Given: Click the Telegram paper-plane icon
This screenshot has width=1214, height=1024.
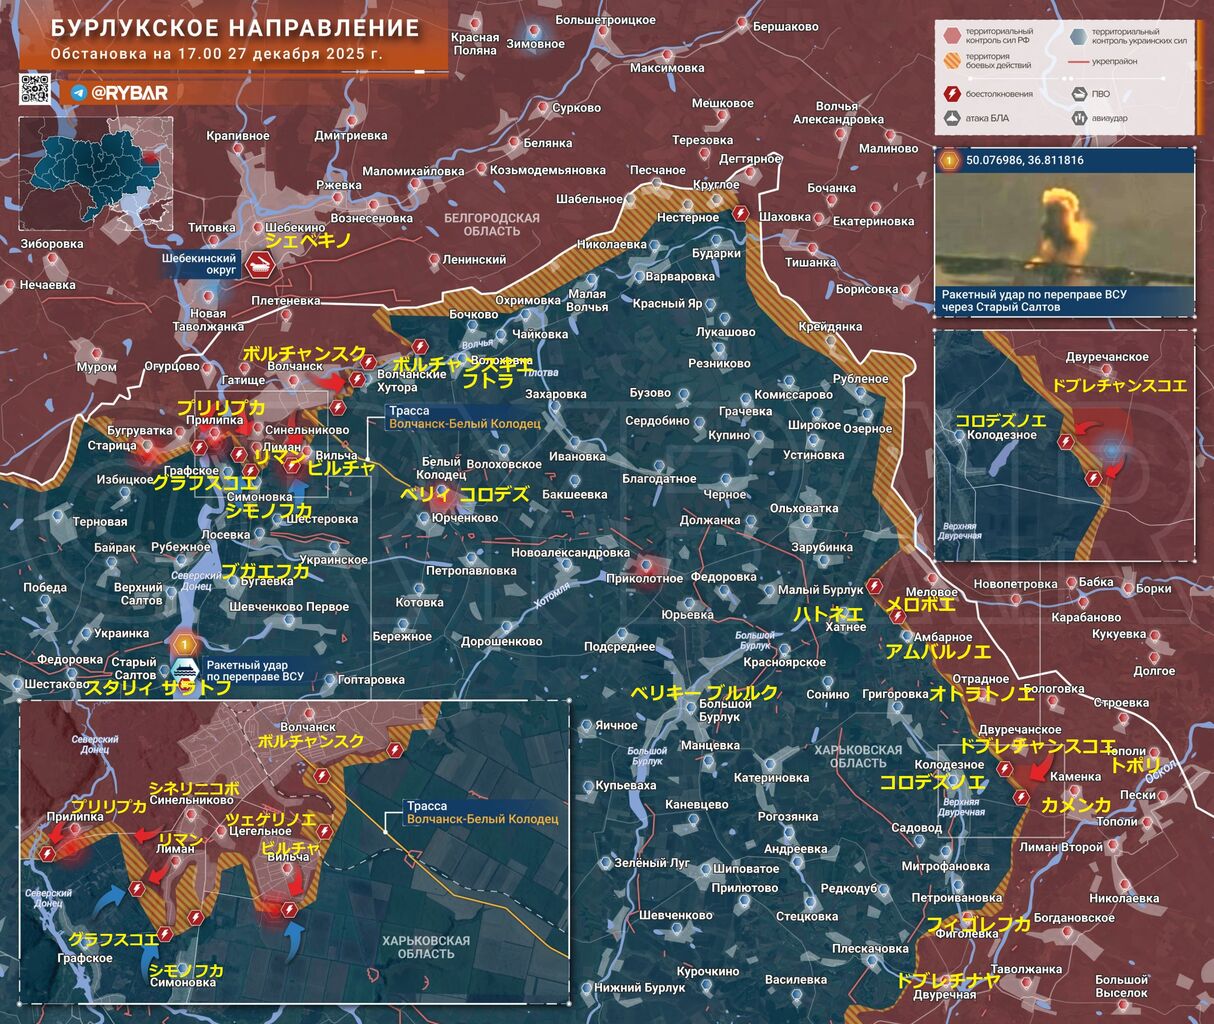Looking at the screenshot, I should point(78,93).
